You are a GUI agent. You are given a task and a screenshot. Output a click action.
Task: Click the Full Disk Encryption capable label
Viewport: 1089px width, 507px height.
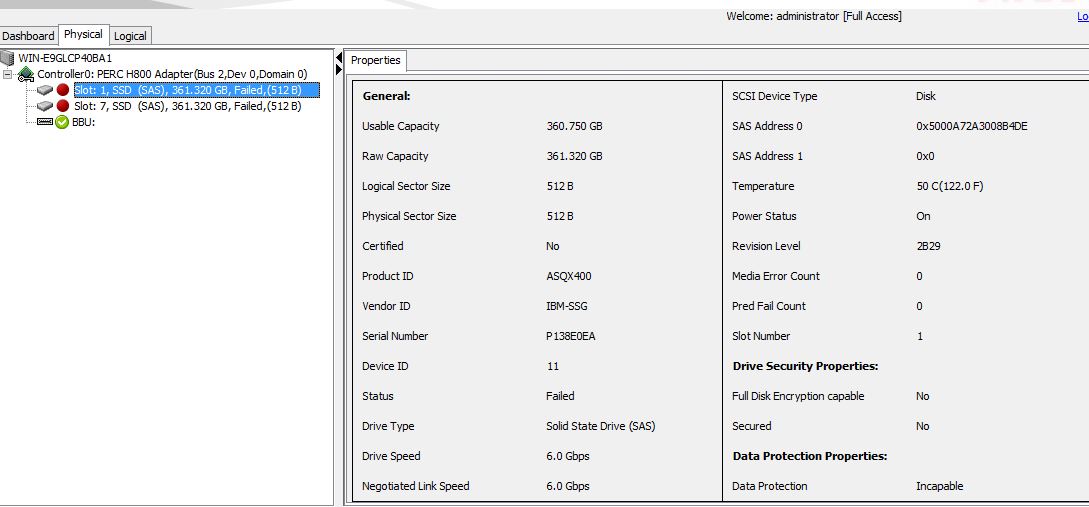(x=798, y=396)
